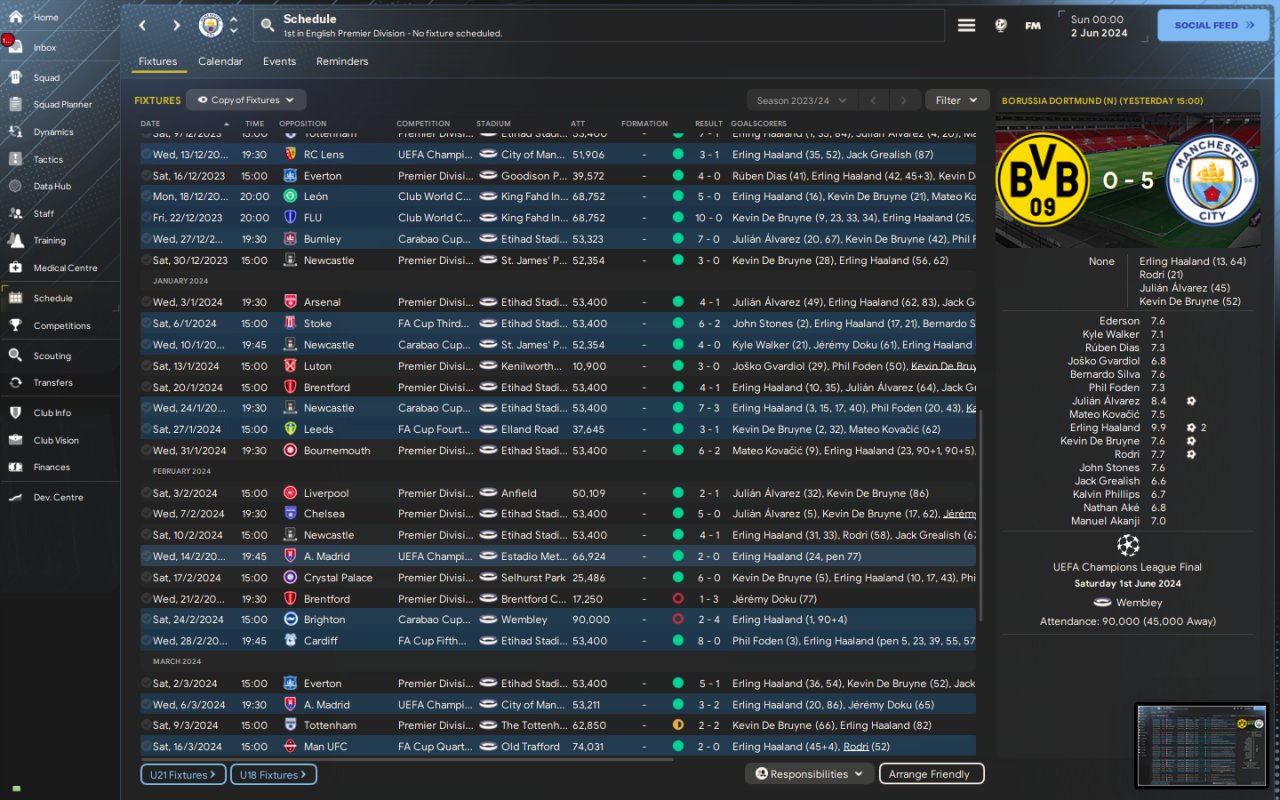Image resolution: width=1280 pixels, height=800 pixels.
Task: Open the Dynamics sidebar icon
Action: [x=15, y=131]
